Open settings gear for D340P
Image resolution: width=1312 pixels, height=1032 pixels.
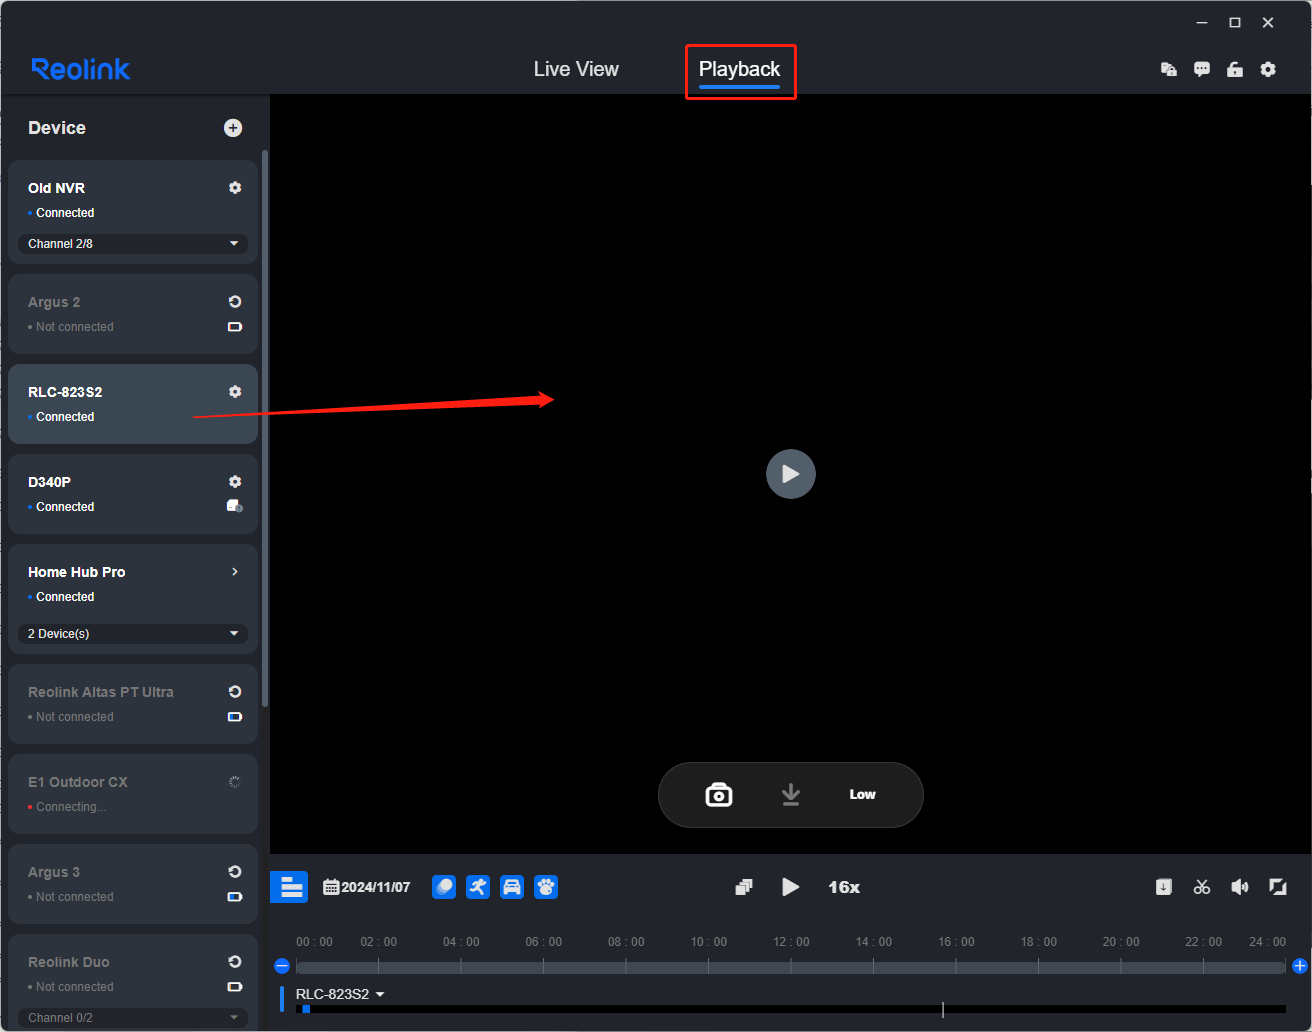point(235,481)
